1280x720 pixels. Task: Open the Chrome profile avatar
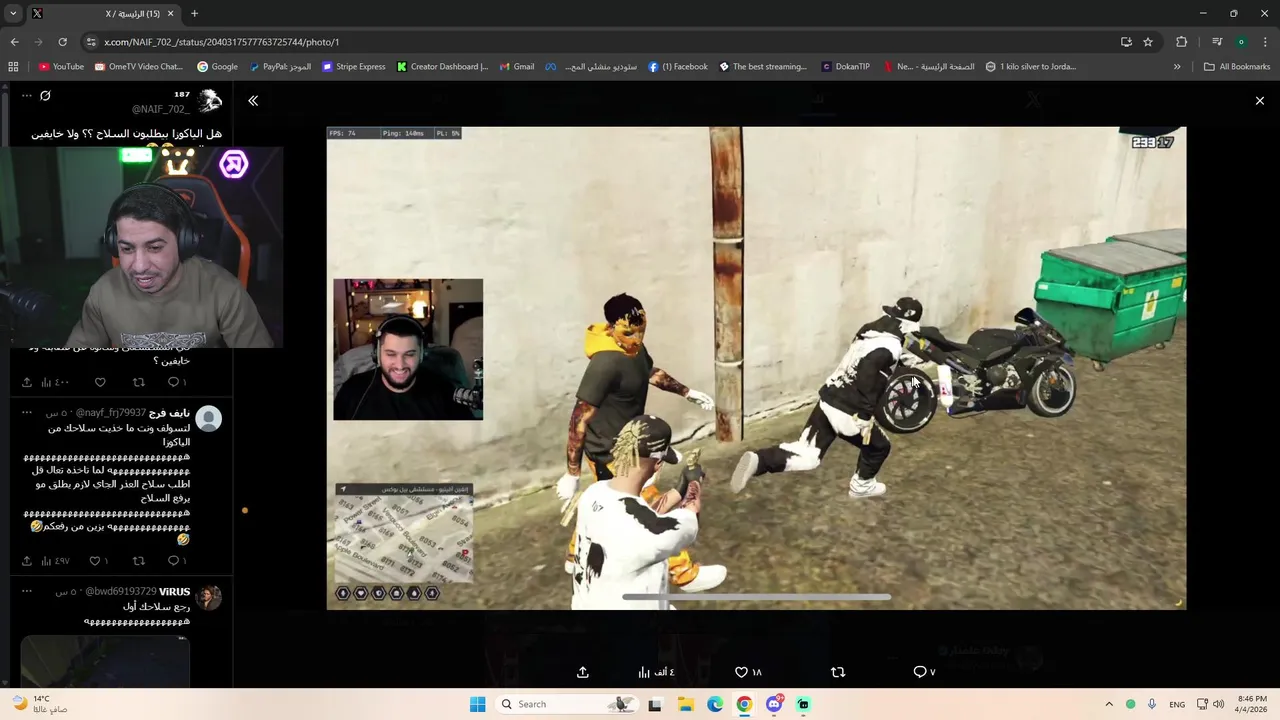point(1241,42)
